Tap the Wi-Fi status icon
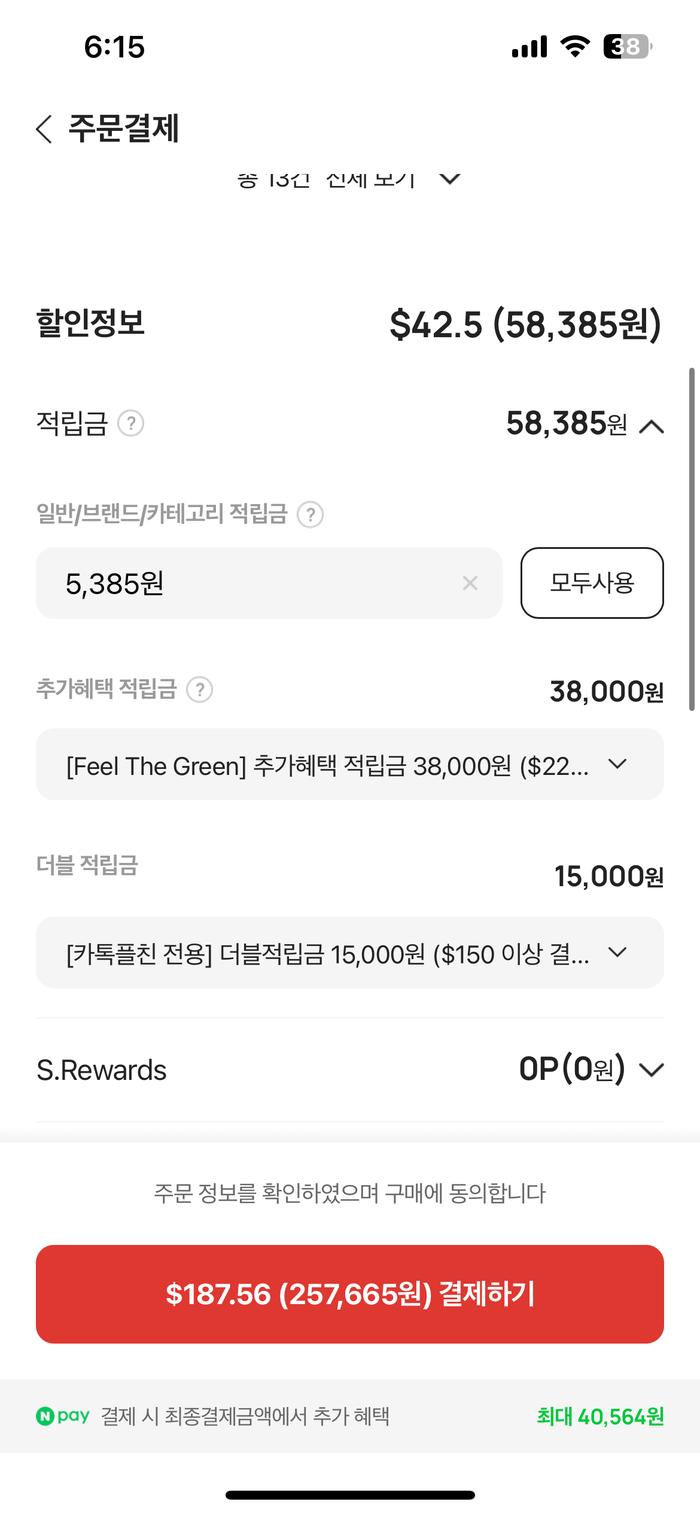Screen dimensions: 700x1514 point(575,47)
